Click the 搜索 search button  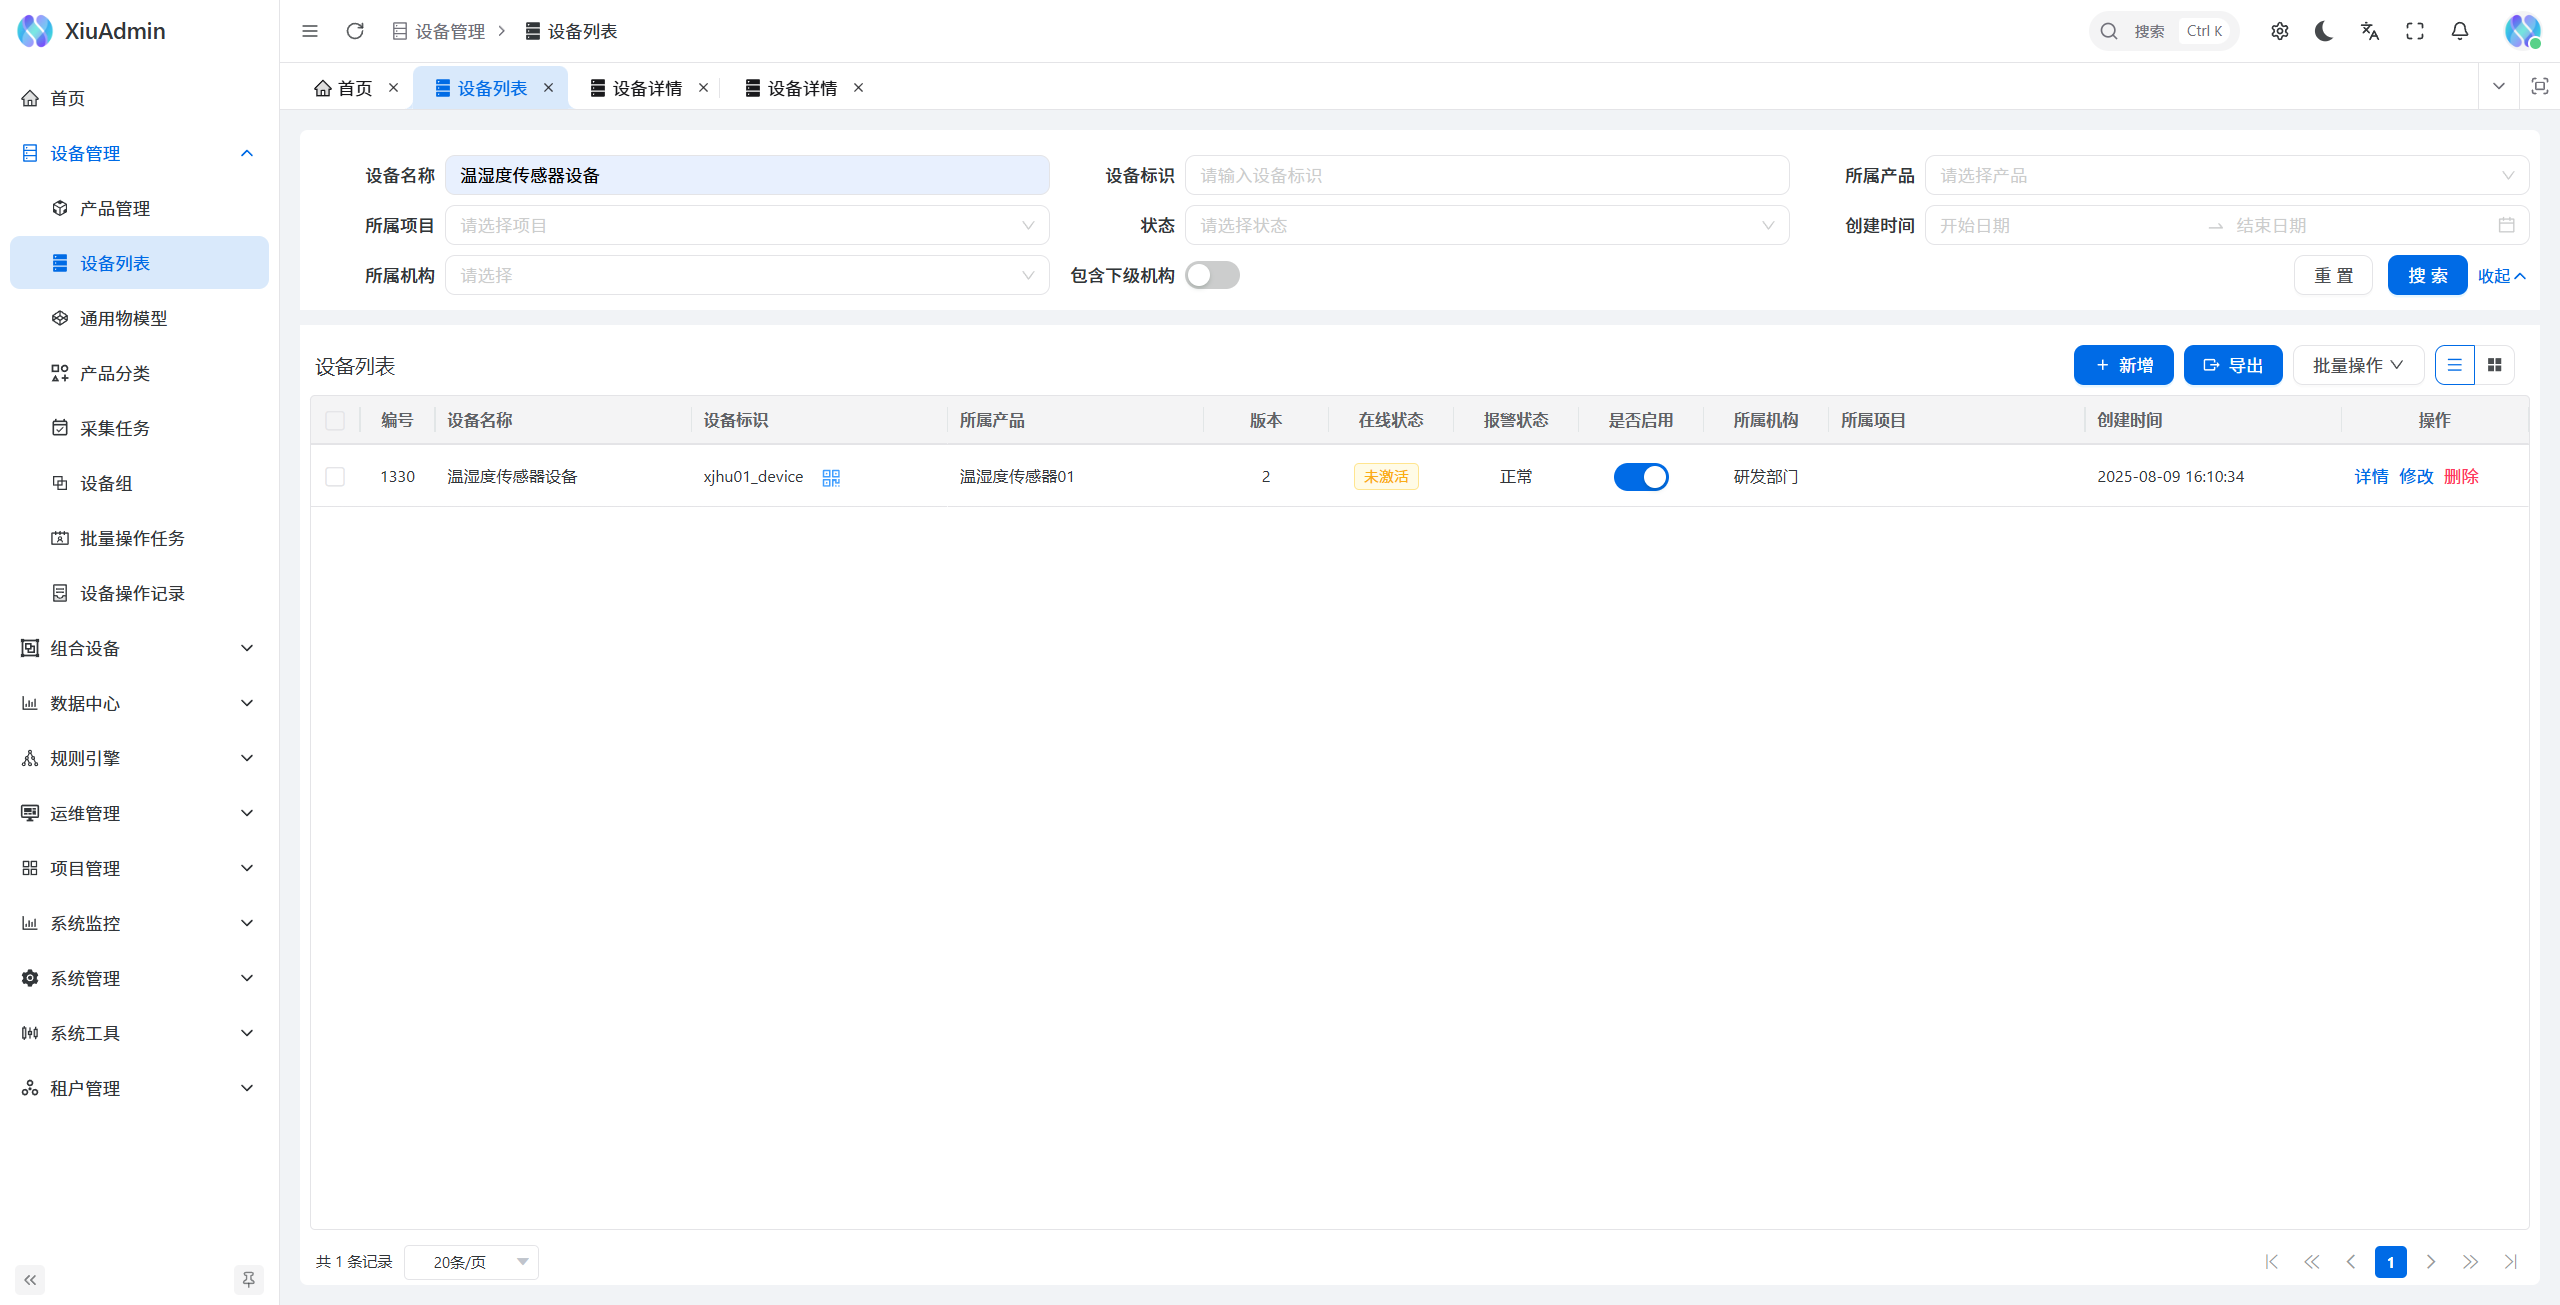pyautogui.click(x=2427, y=275)
